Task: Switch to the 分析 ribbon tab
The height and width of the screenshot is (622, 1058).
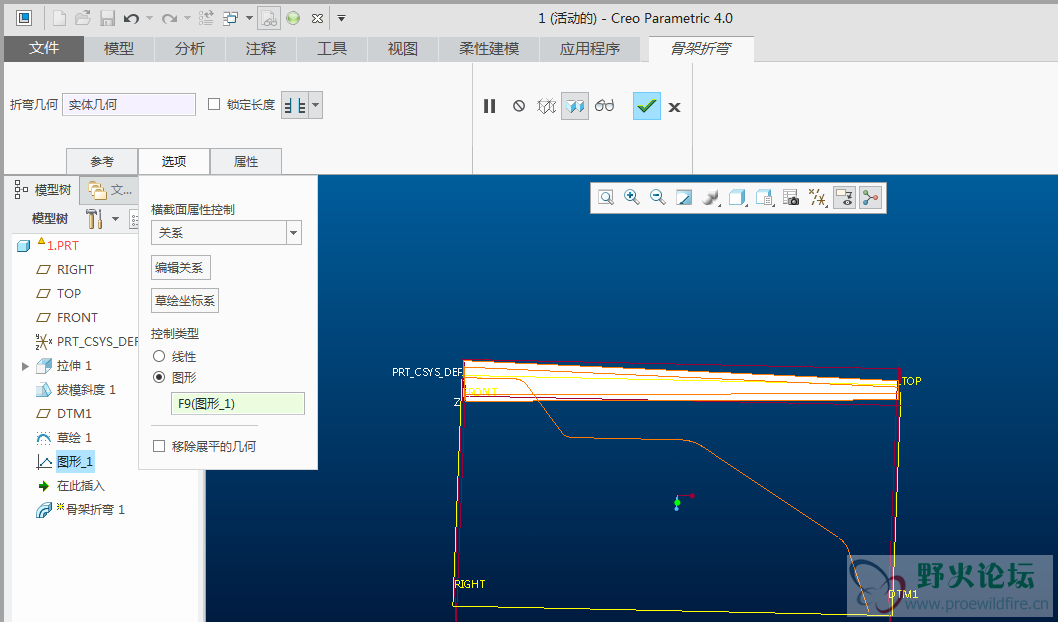Action: click(190, 49)
